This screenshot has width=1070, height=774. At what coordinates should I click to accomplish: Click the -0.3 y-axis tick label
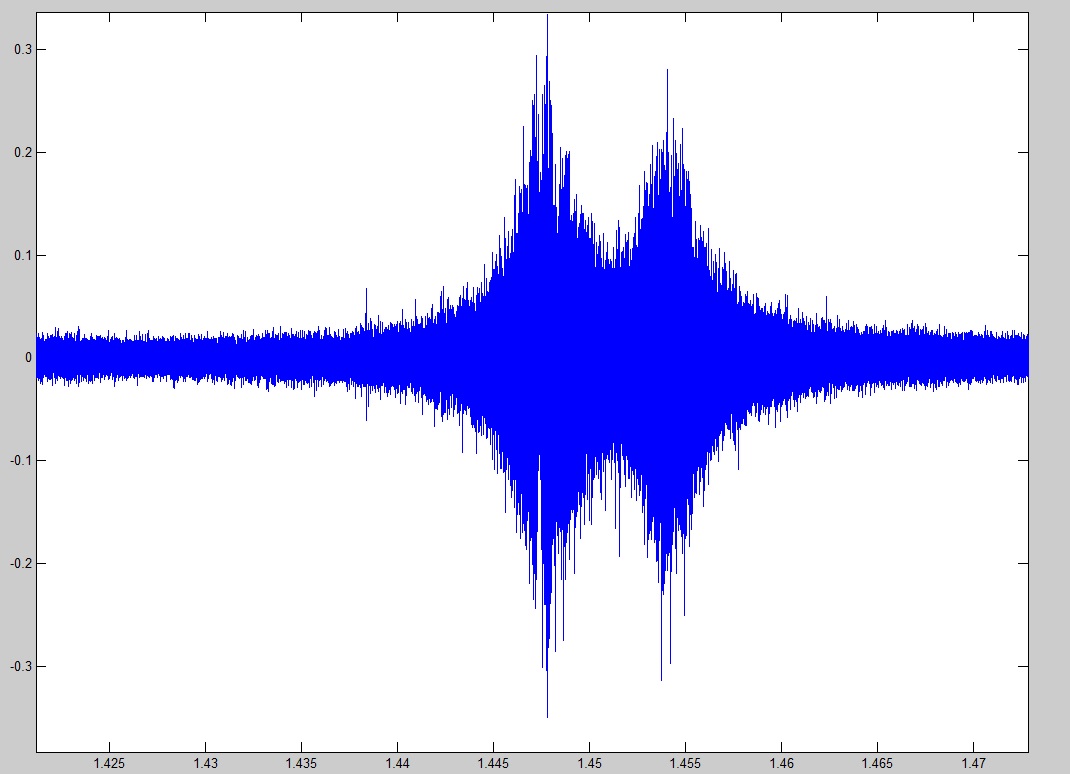coord(18,666)
